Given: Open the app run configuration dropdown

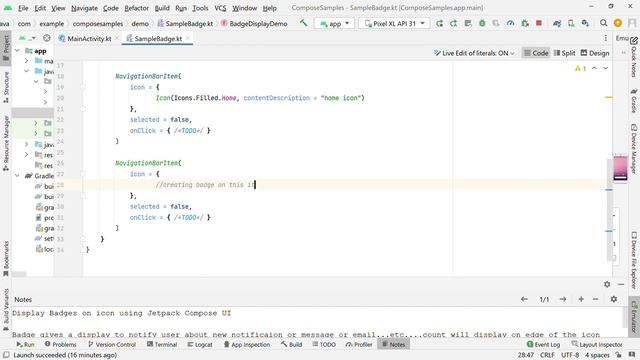Looking at the screenshot, I should click(x=335, y=24).
